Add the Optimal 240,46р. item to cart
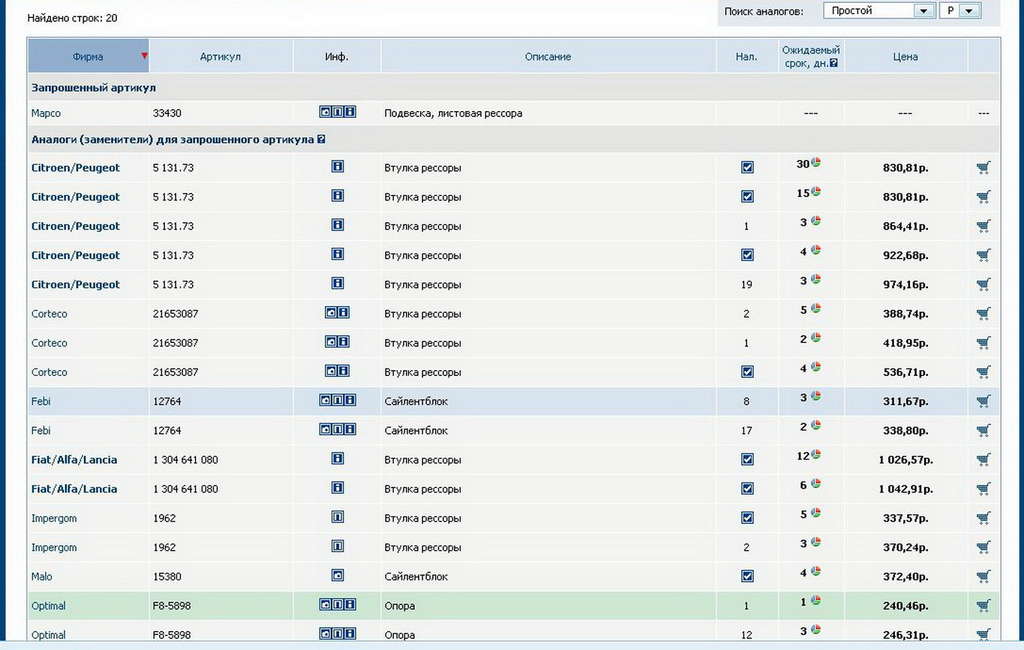Viewport: 1024px width, 650px height. (x=983, y=606)
